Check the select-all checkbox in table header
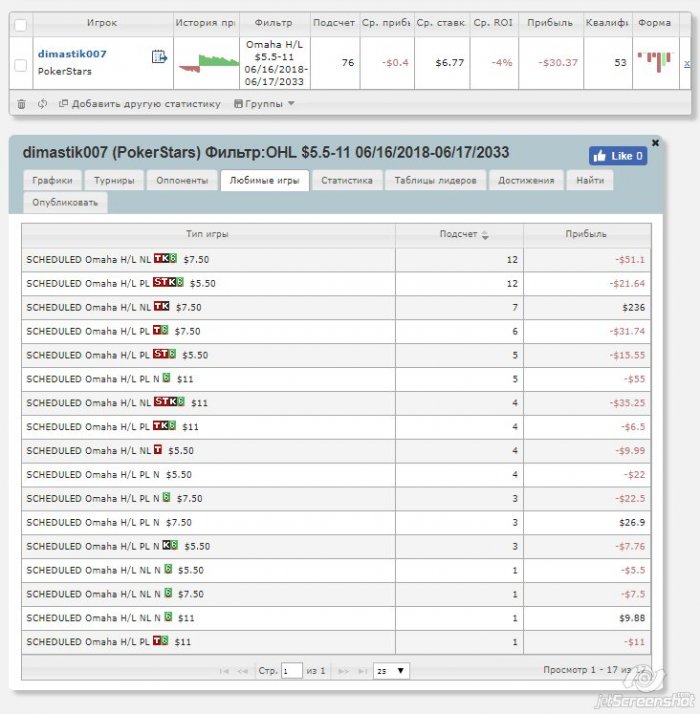 point(21,22)
